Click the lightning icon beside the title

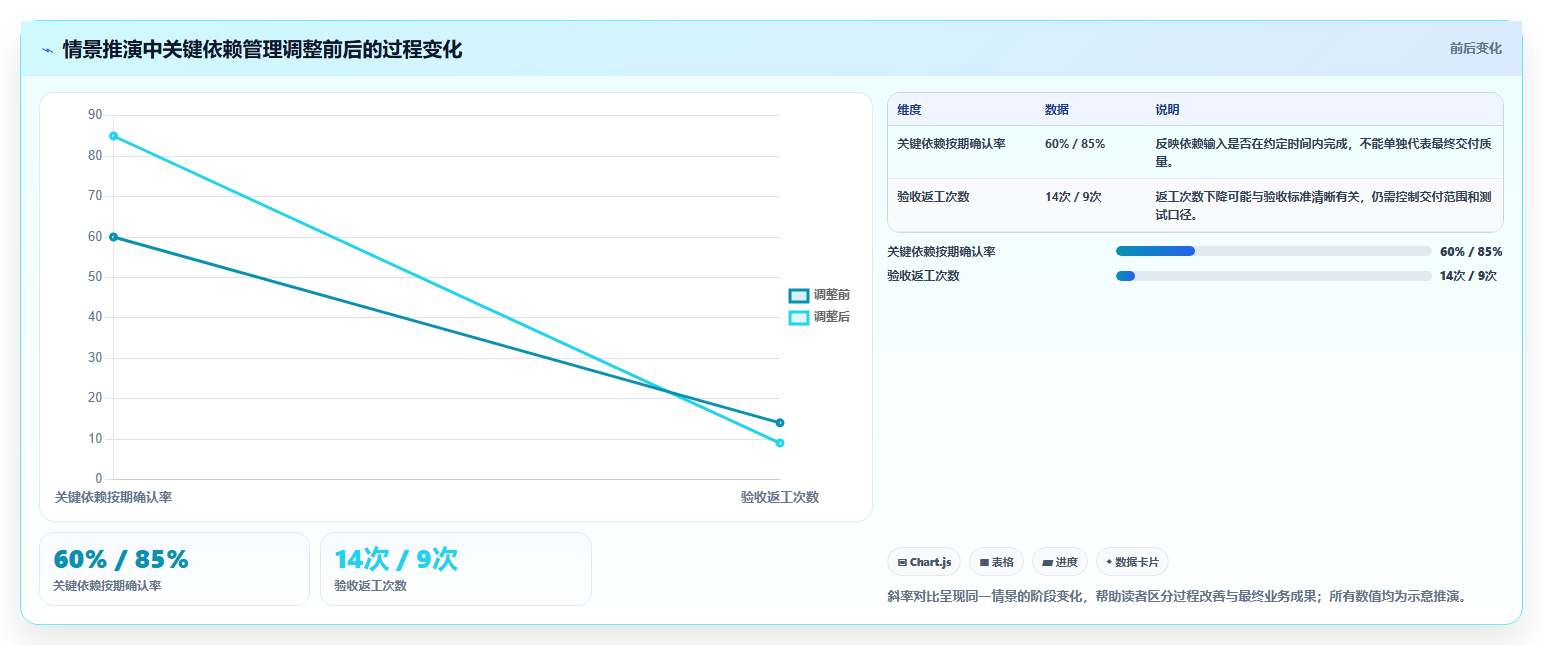(x=48, y=50)
